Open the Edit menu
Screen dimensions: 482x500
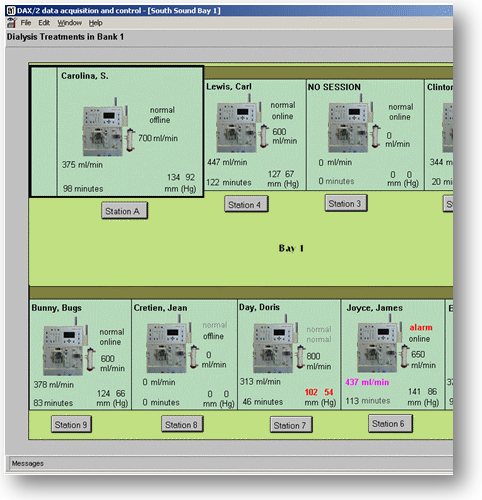[44, 23]
